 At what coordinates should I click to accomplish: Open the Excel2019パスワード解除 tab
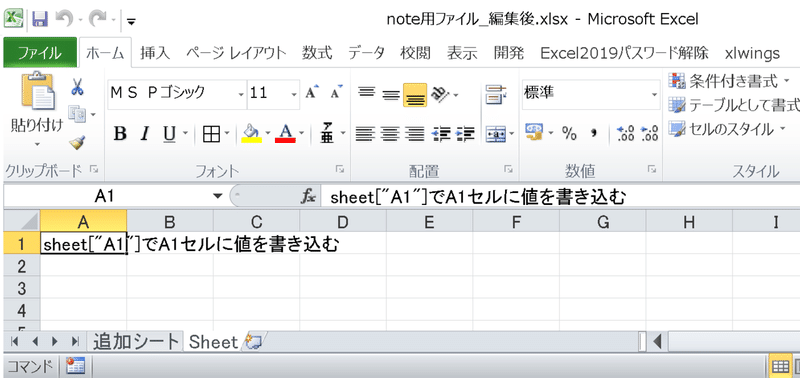click(624, 53)
